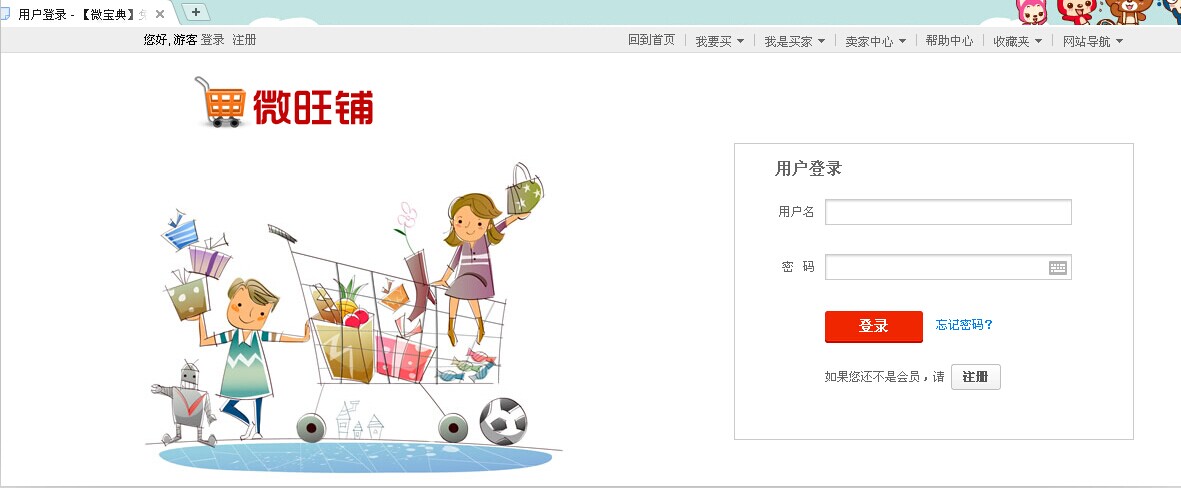Viewport: 1181px width, 488px height.
Task: Click the red 登录 button
Action: (874, 326)
